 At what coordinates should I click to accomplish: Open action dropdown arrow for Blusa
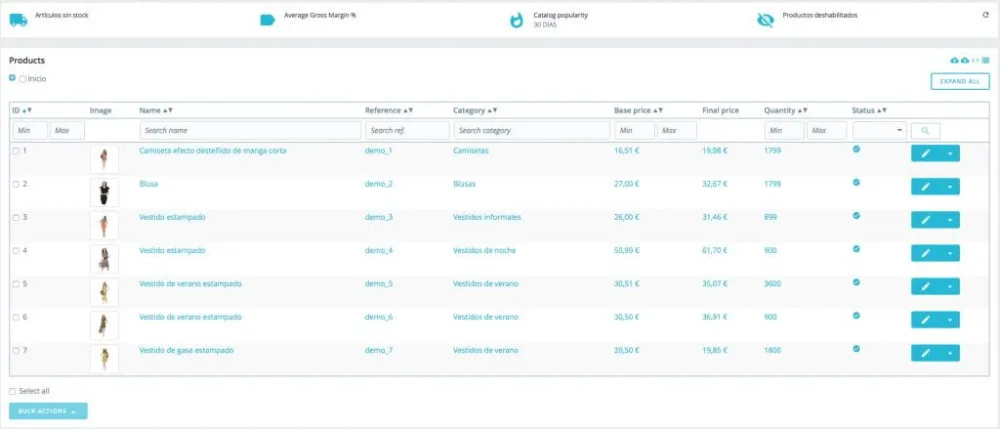coord(950,187)
